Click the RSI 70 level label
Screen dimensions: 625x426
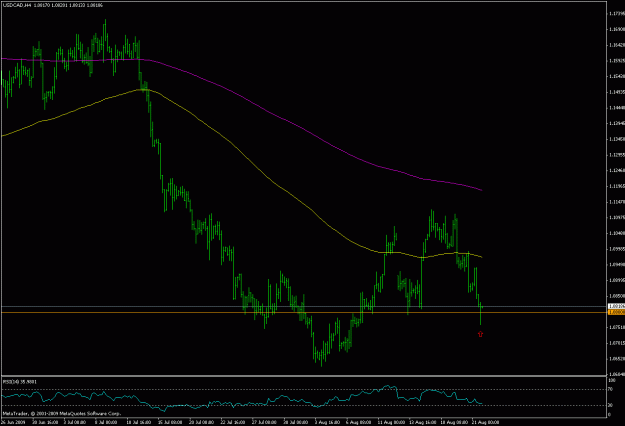click(610, 389)
